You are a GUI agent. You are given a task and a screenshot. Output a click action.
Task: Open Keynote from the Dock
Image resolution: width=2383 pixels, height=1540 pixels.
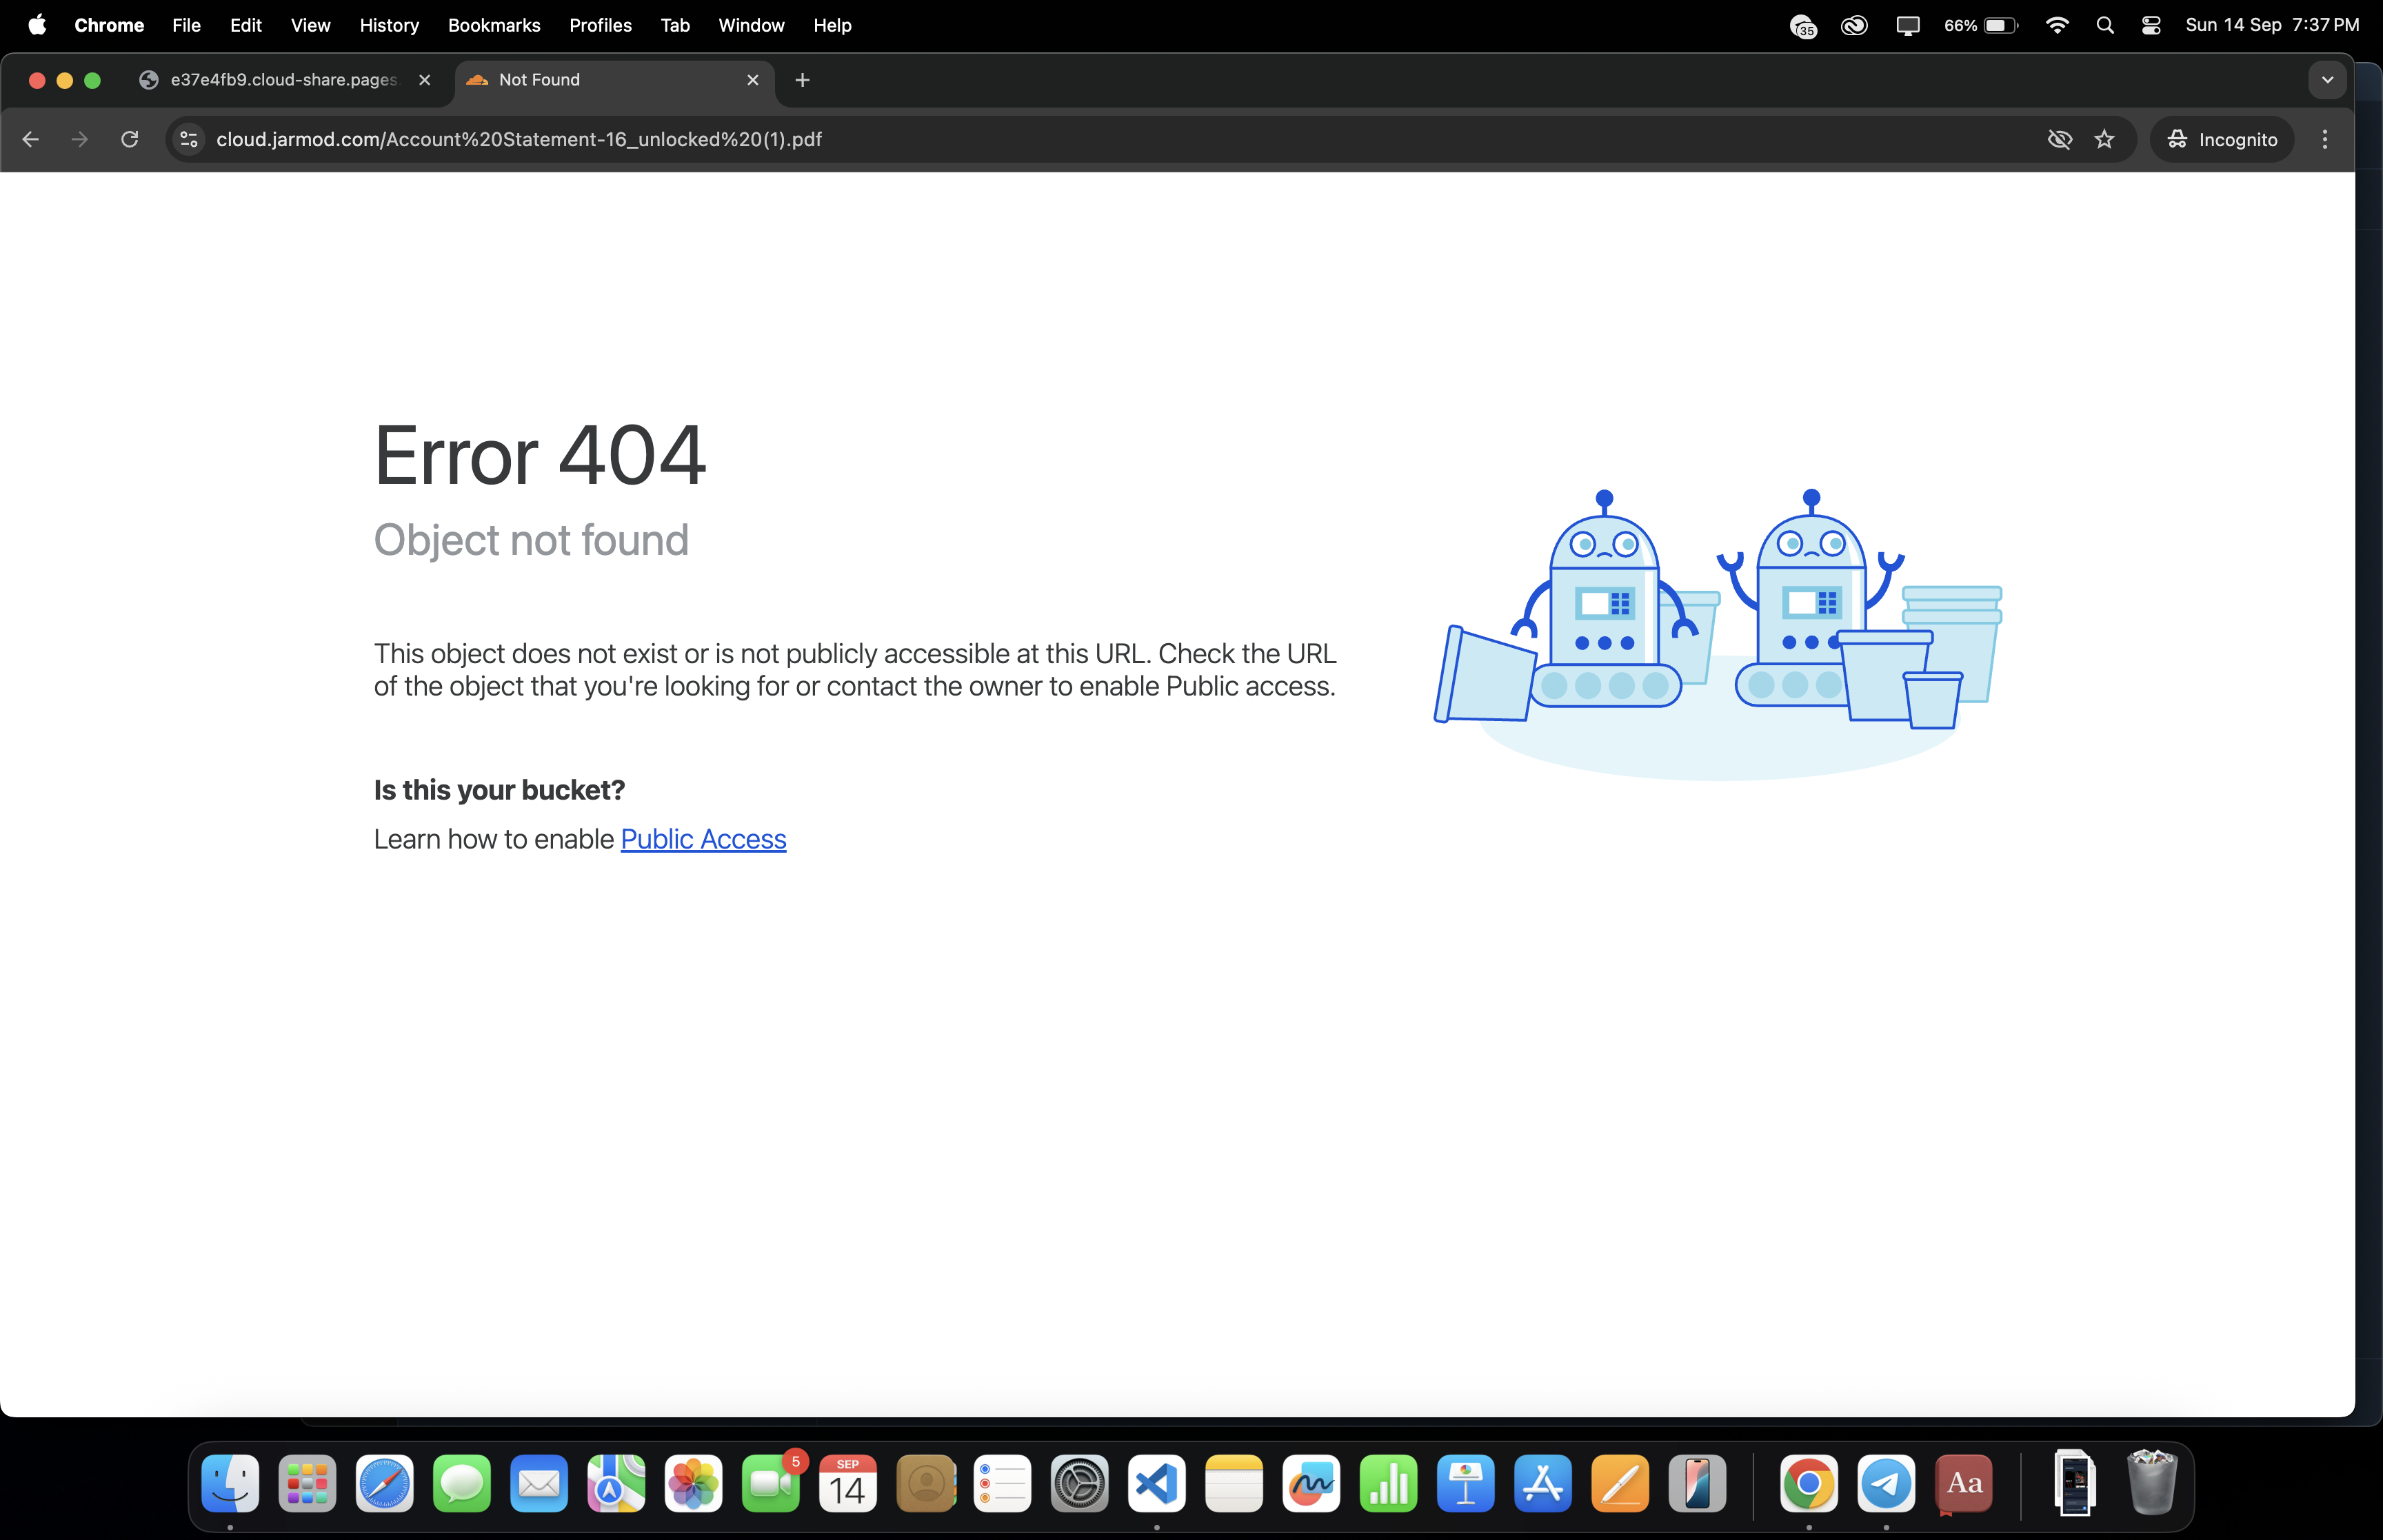(1466, 1482)
